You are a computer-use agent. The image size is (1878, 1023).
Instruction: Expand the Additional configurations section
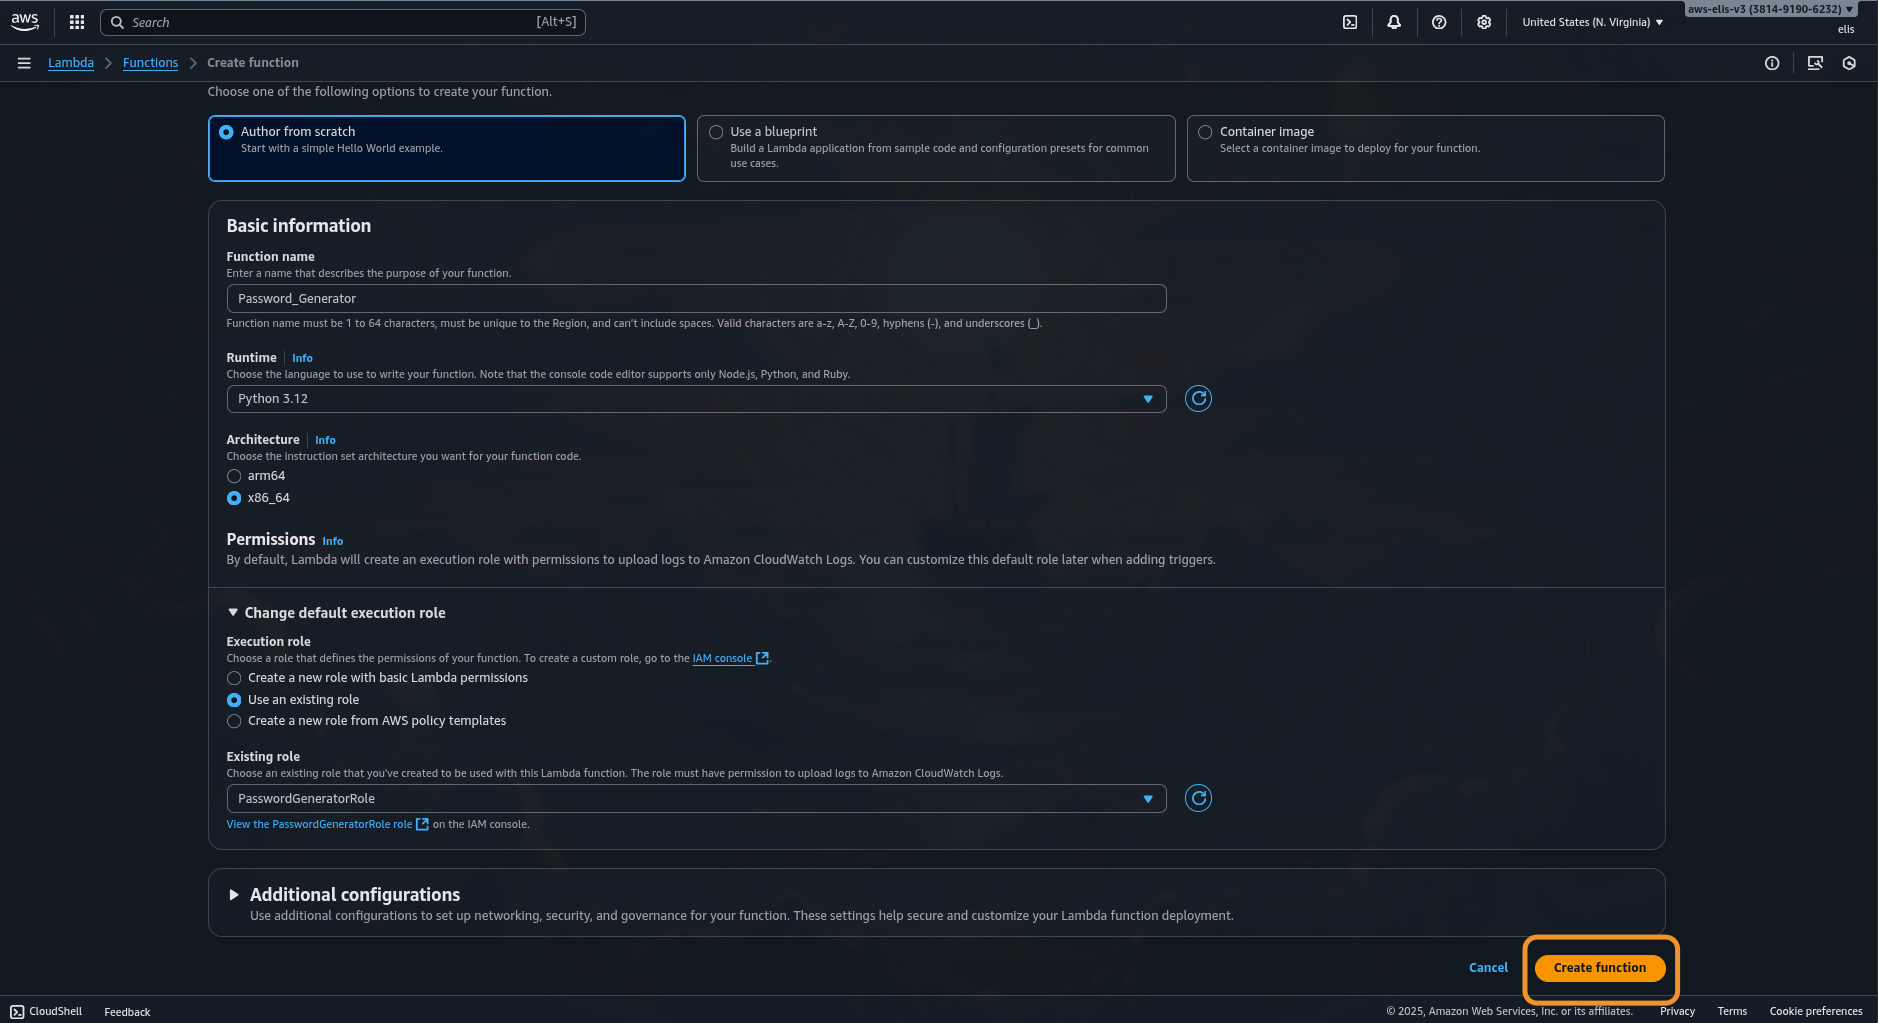point(234,895)
